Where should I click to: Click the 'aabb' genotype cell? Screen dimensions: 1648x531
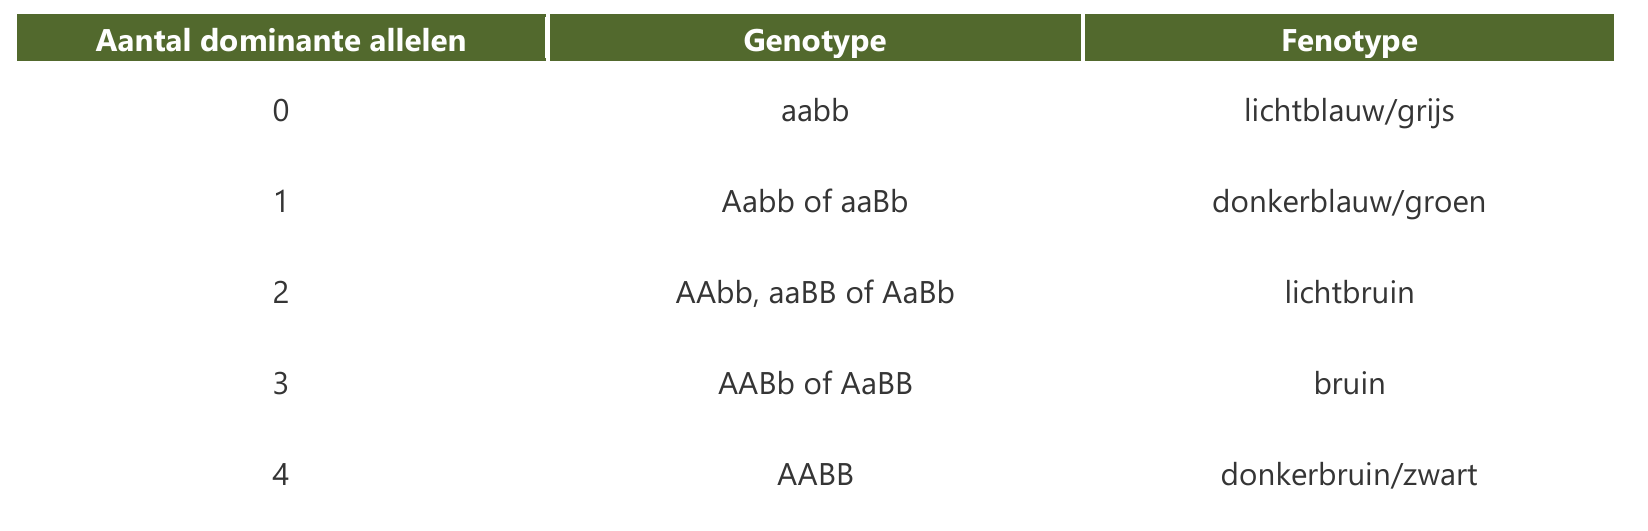(x=815, y=110)
